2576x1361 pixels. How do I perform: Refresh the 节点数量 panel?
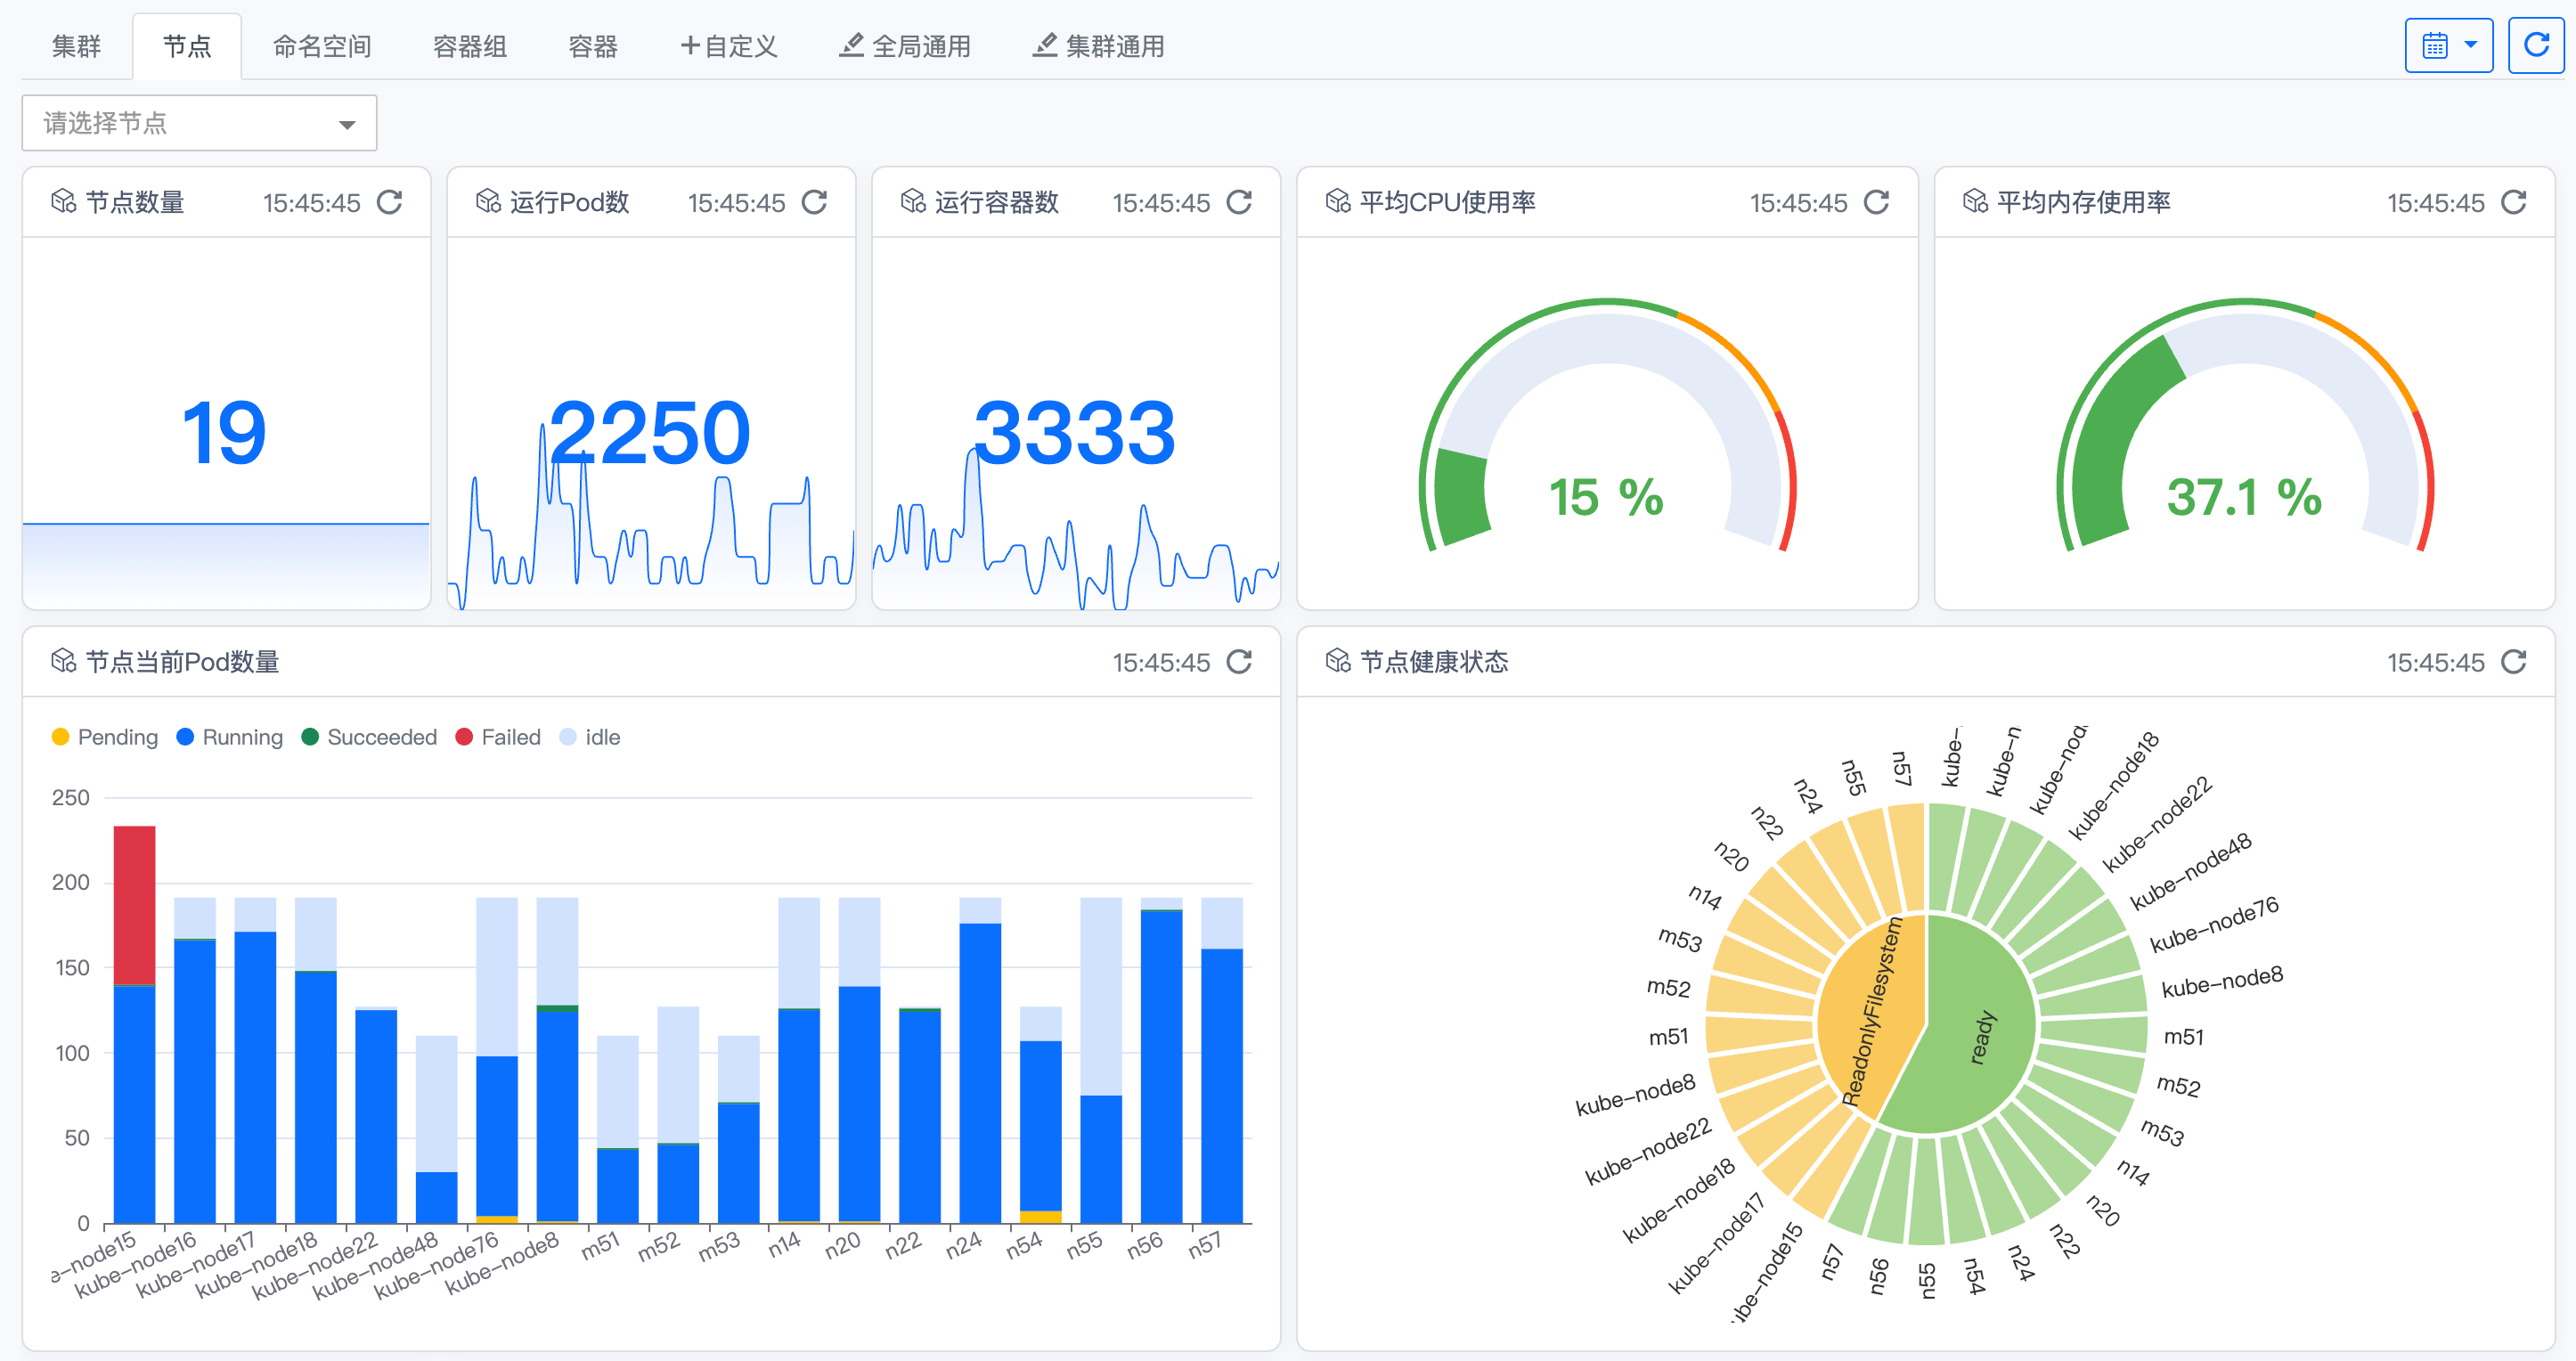[x=390, y=203]
